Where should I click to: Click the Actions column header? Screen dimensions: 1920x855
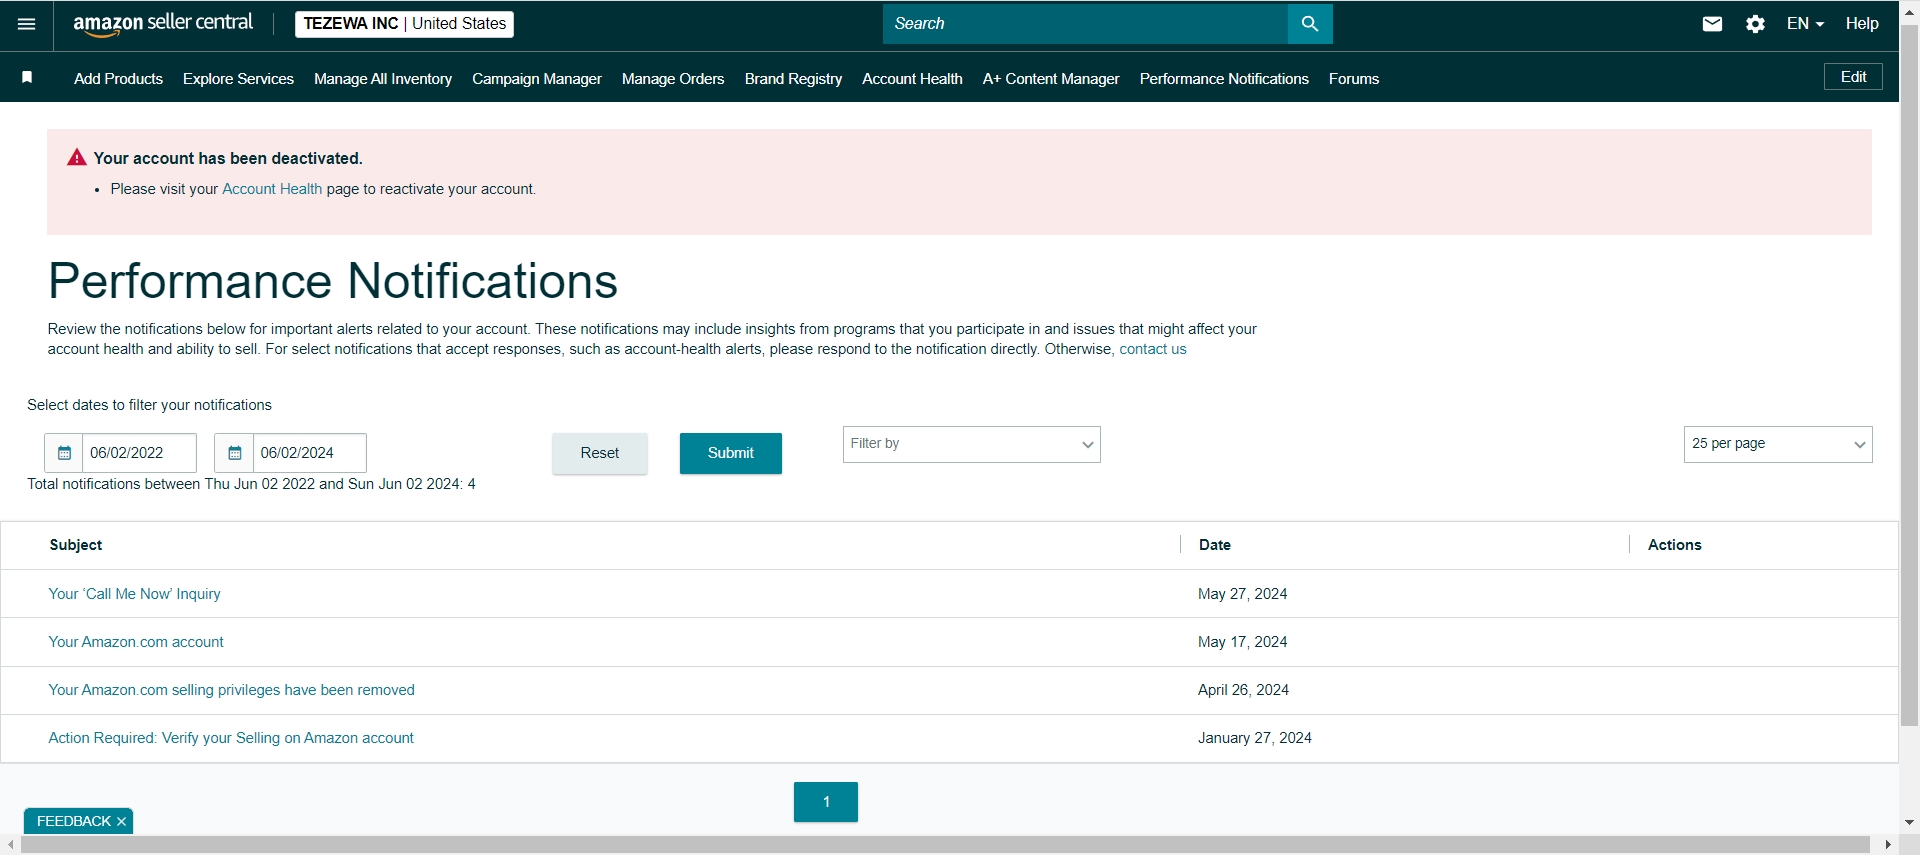[1675, 545]
